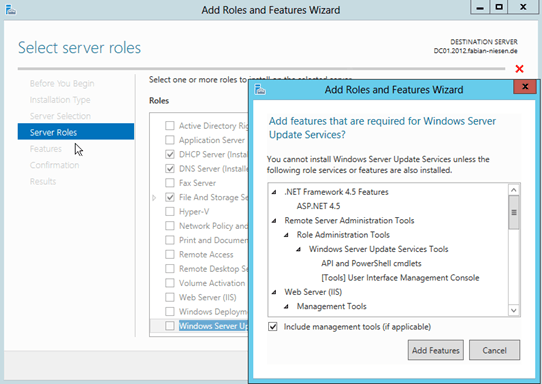Toggle the DNS Server checkbox

[x=170, y=169]
